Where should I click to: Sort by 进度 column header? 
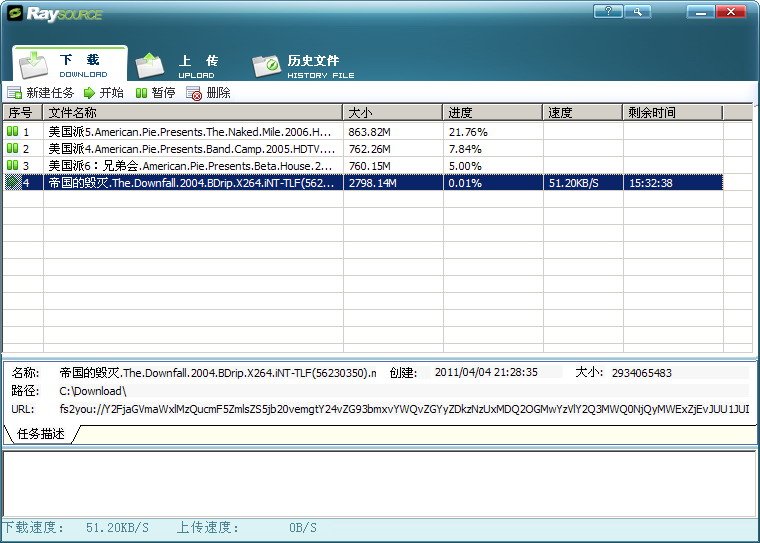click(x=492, y=112)
